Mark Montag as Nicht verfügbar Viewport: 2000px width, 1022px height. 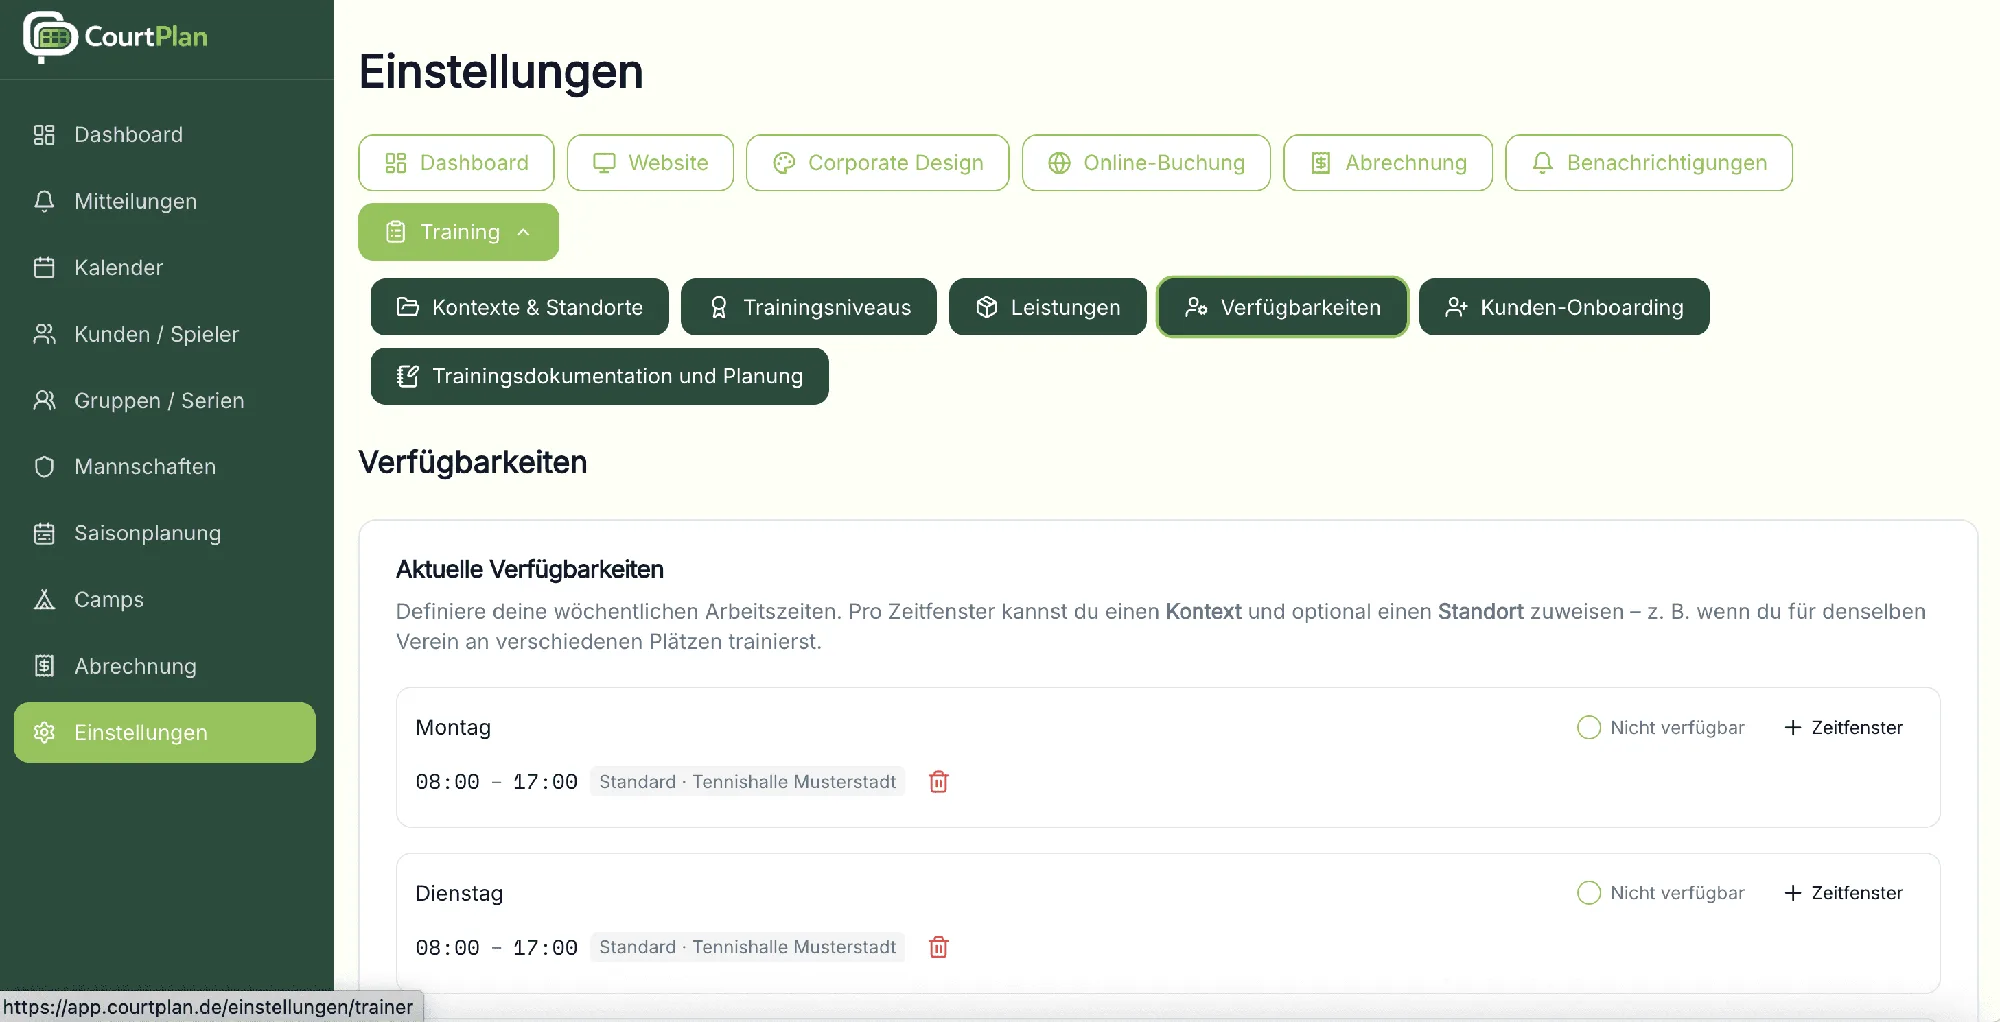(x=1589, y=728)
